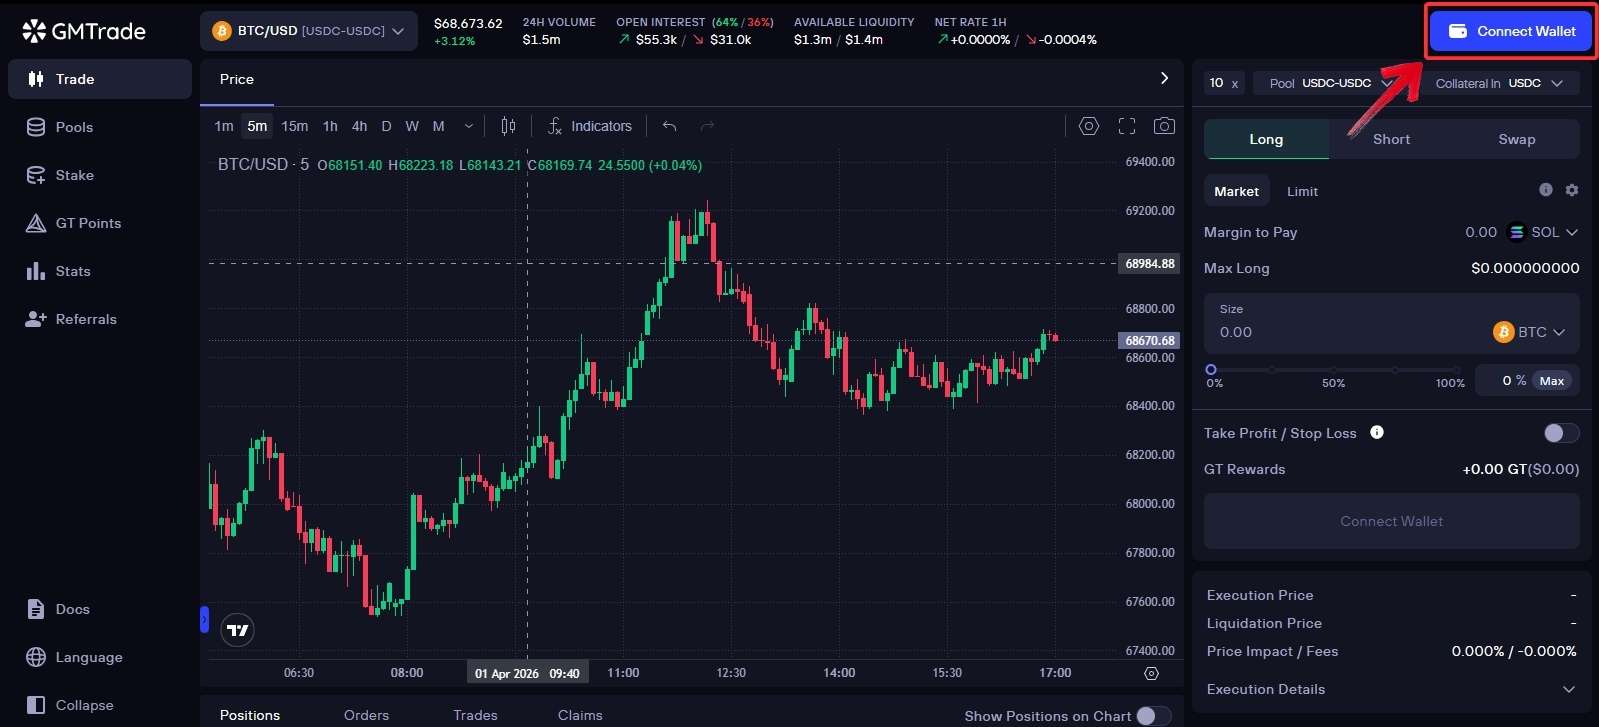The width and height of the screenshot is (1599, 727).
Task: Open the Indicators menu
Action: tap(590, 126)
